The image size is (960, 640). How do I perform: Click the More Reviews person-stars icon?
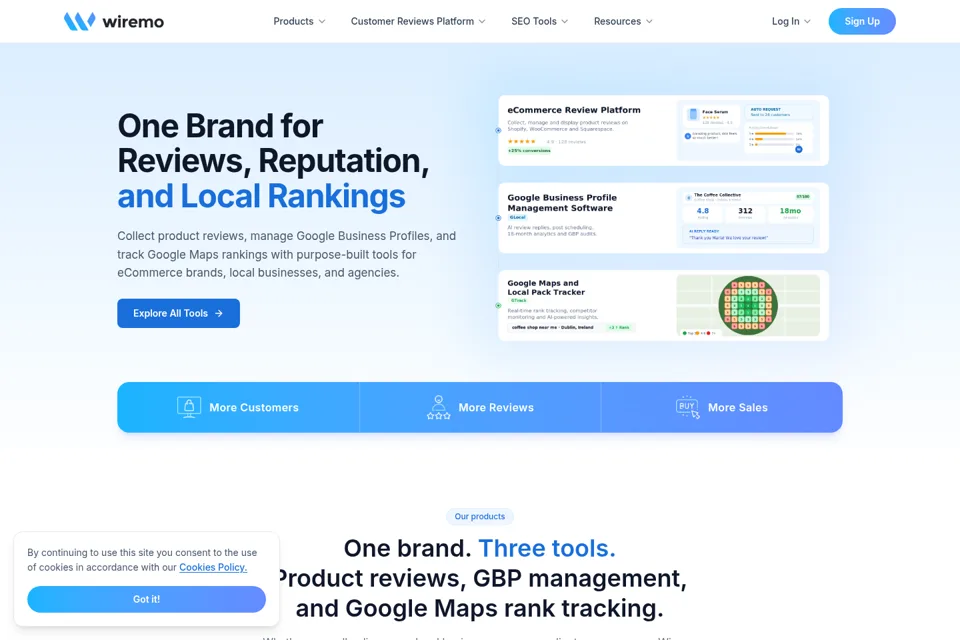[x=438, y=407]
